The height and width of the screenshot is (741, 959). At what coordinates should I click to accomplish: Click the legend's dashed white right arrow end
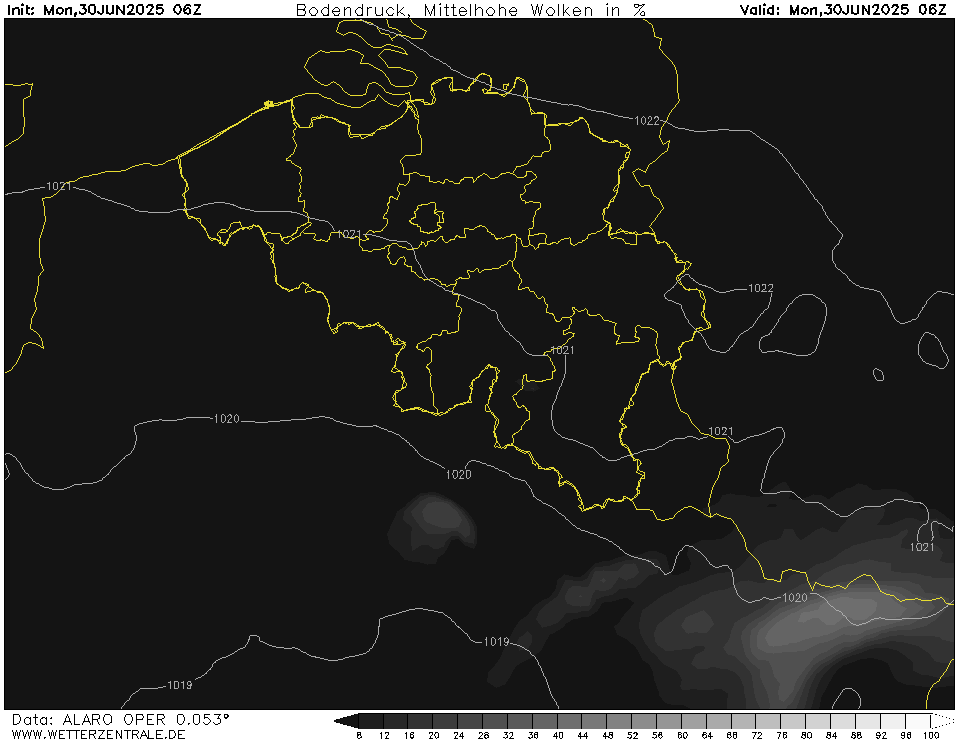(x=942, y=721)
